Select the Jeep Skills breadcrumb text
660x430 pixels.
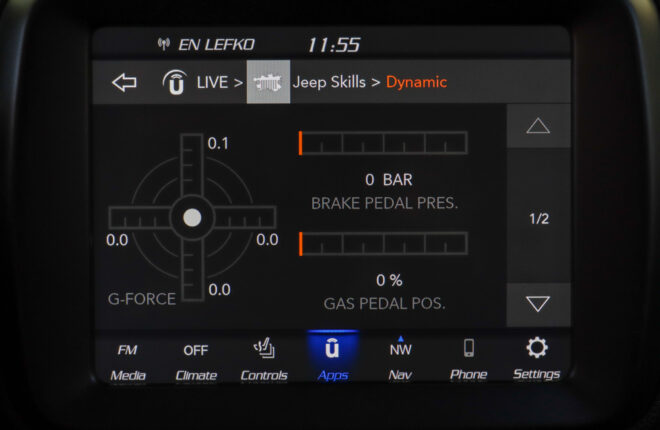(x=329, y=82)
